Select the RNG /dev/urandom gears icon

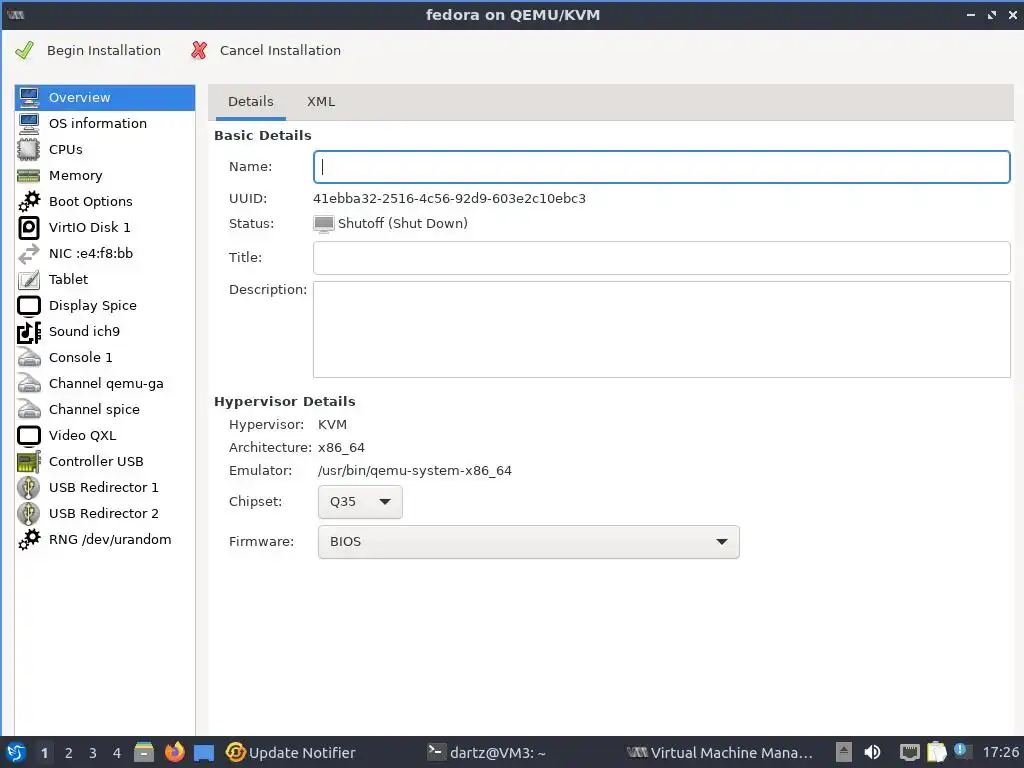click(29, 539)
